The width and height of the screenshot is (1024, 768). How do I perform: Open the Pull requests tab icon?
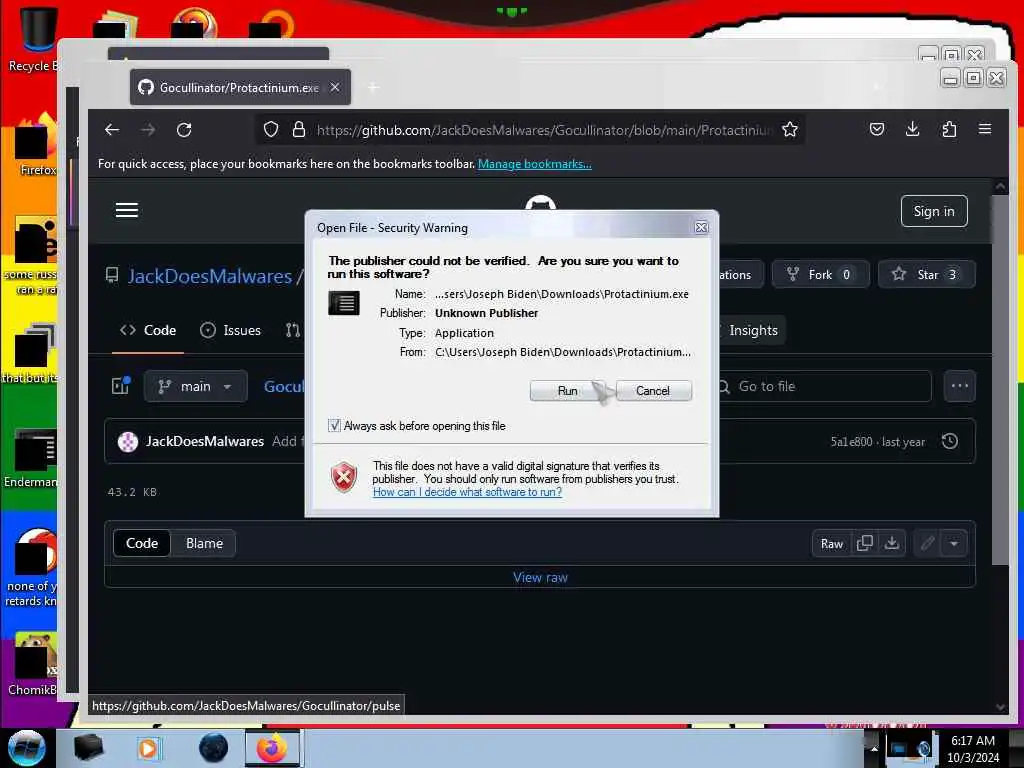point(292,330)
